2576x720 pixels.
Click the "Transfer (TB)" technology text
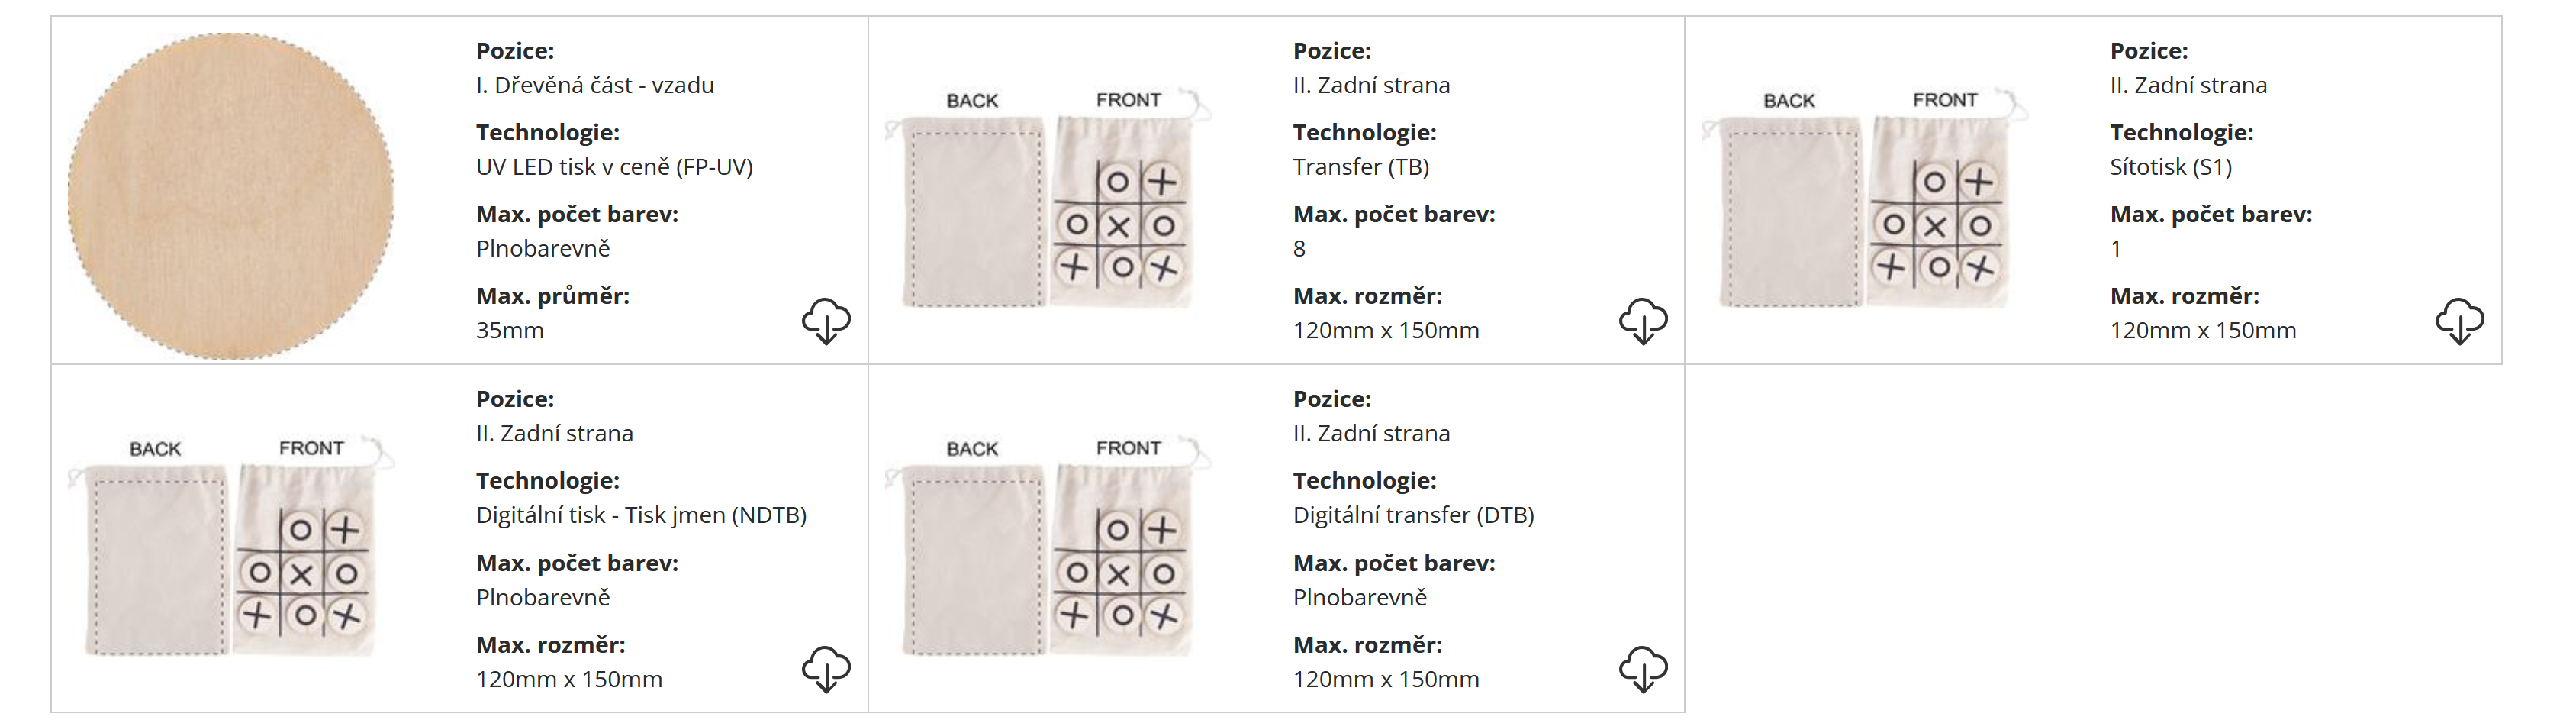[x=1361, y=167]
